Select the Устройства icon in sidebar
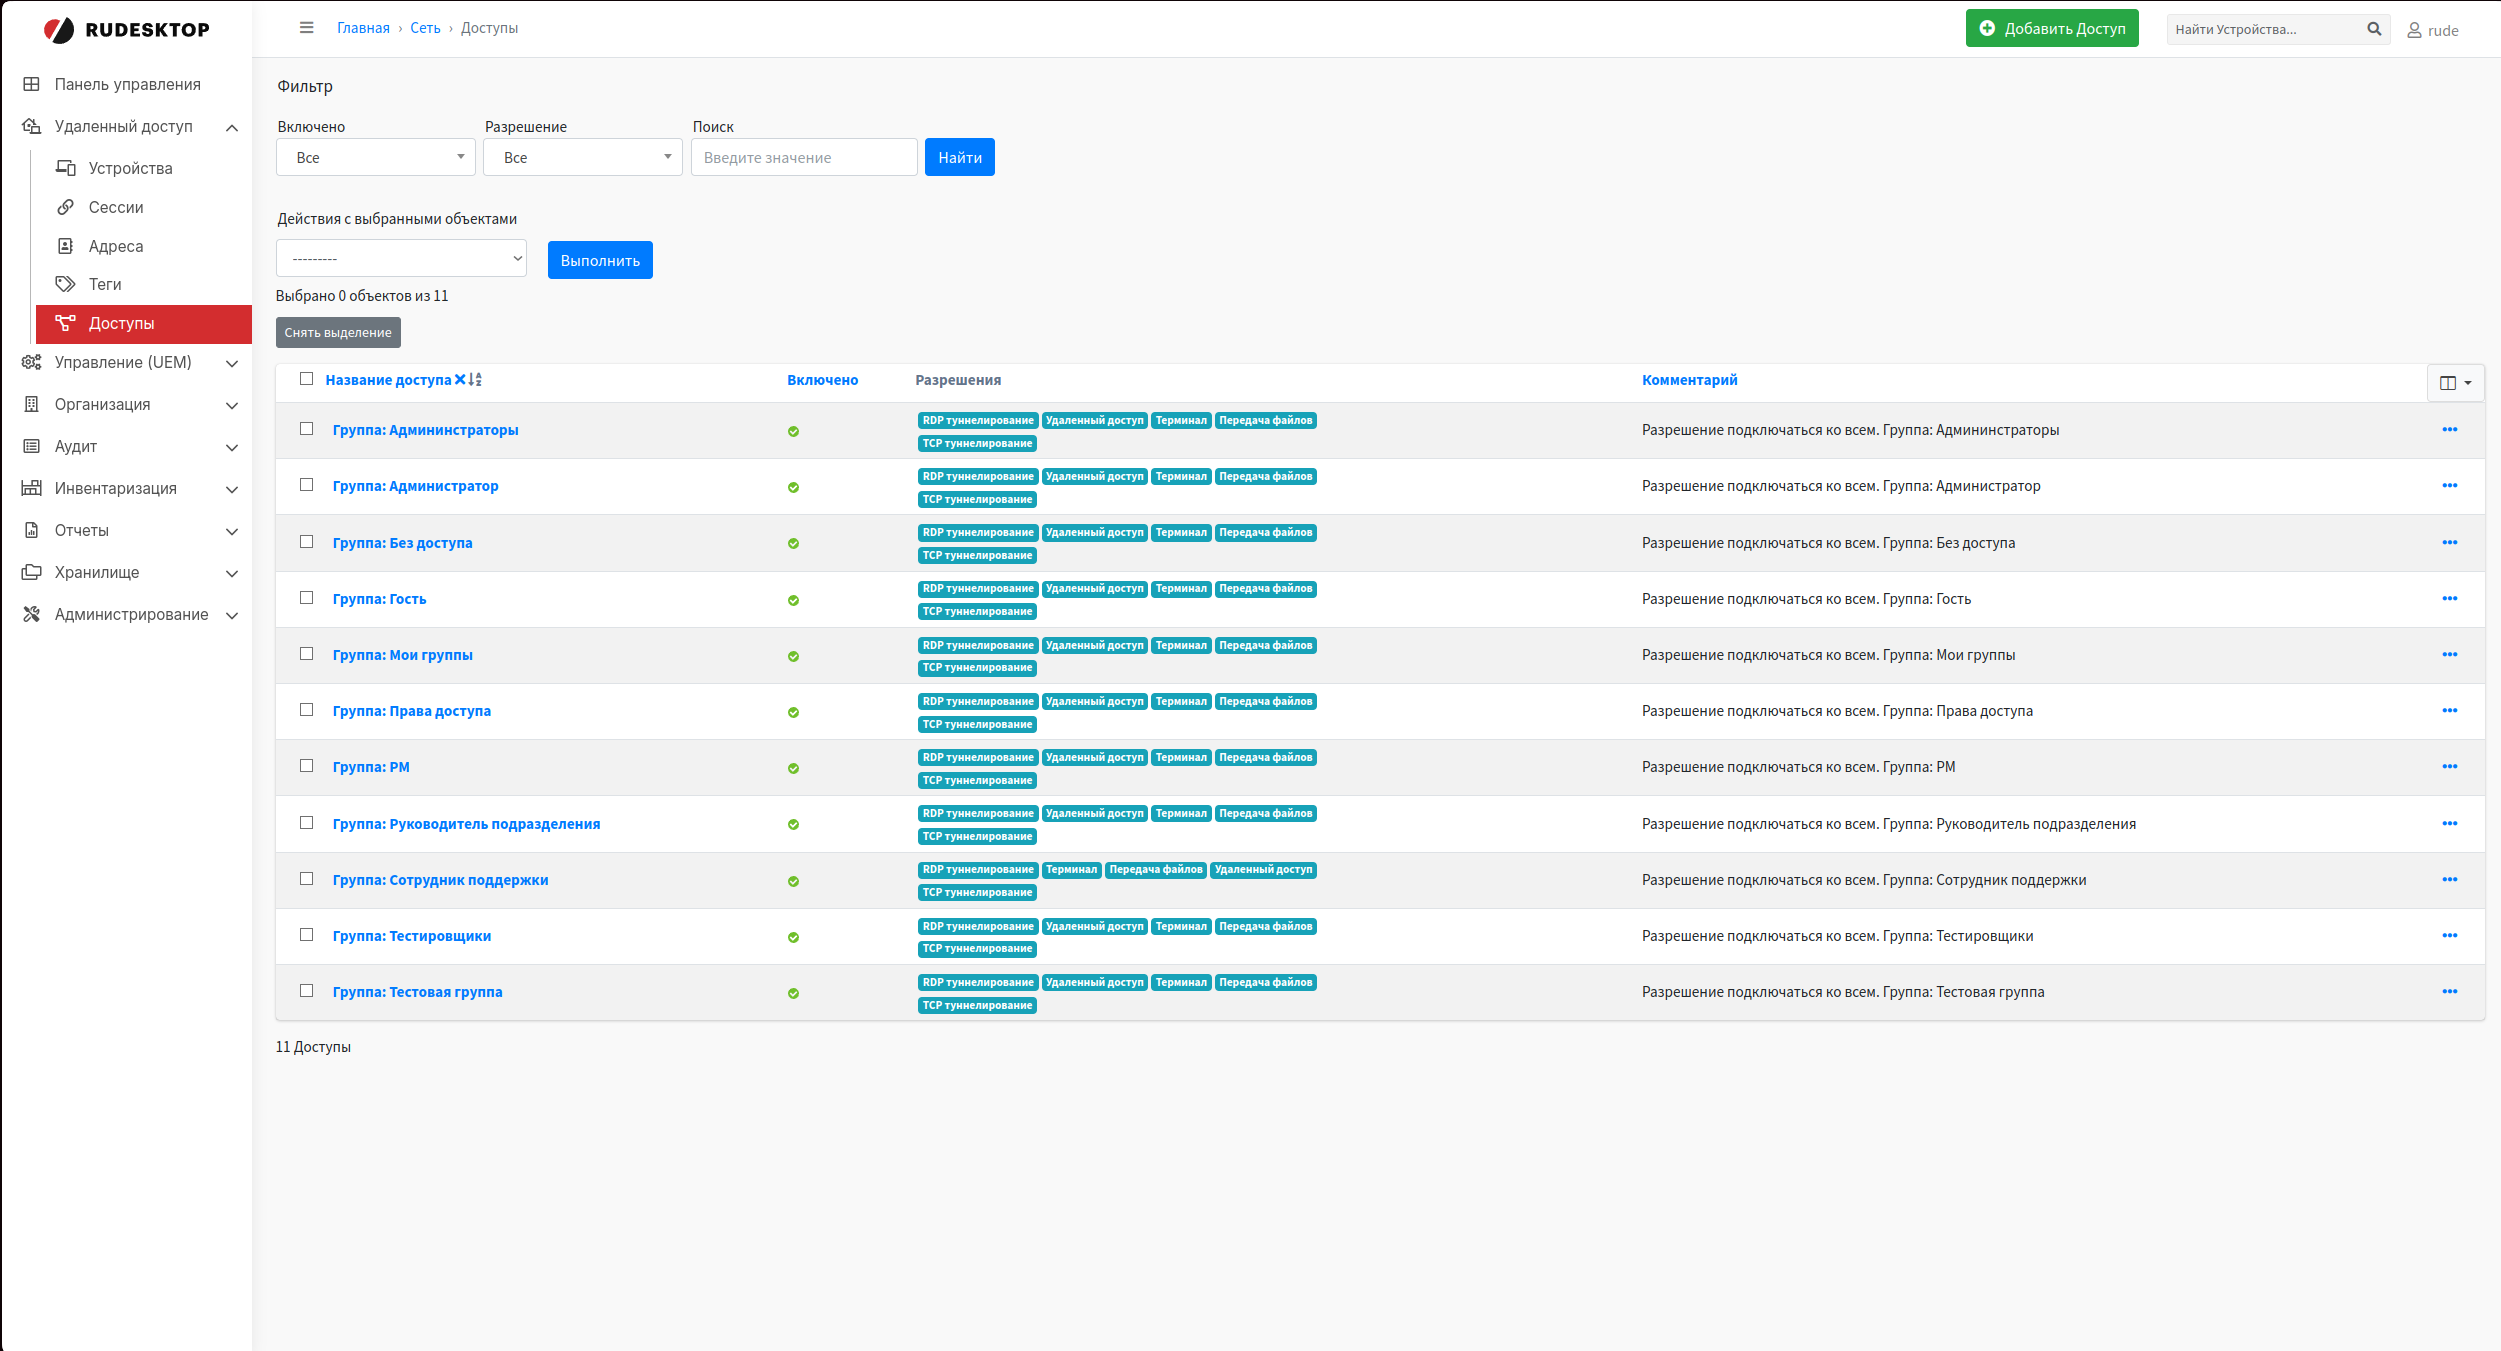The width and height of the screenshot is (2501, 1351). tap(66, 167)
